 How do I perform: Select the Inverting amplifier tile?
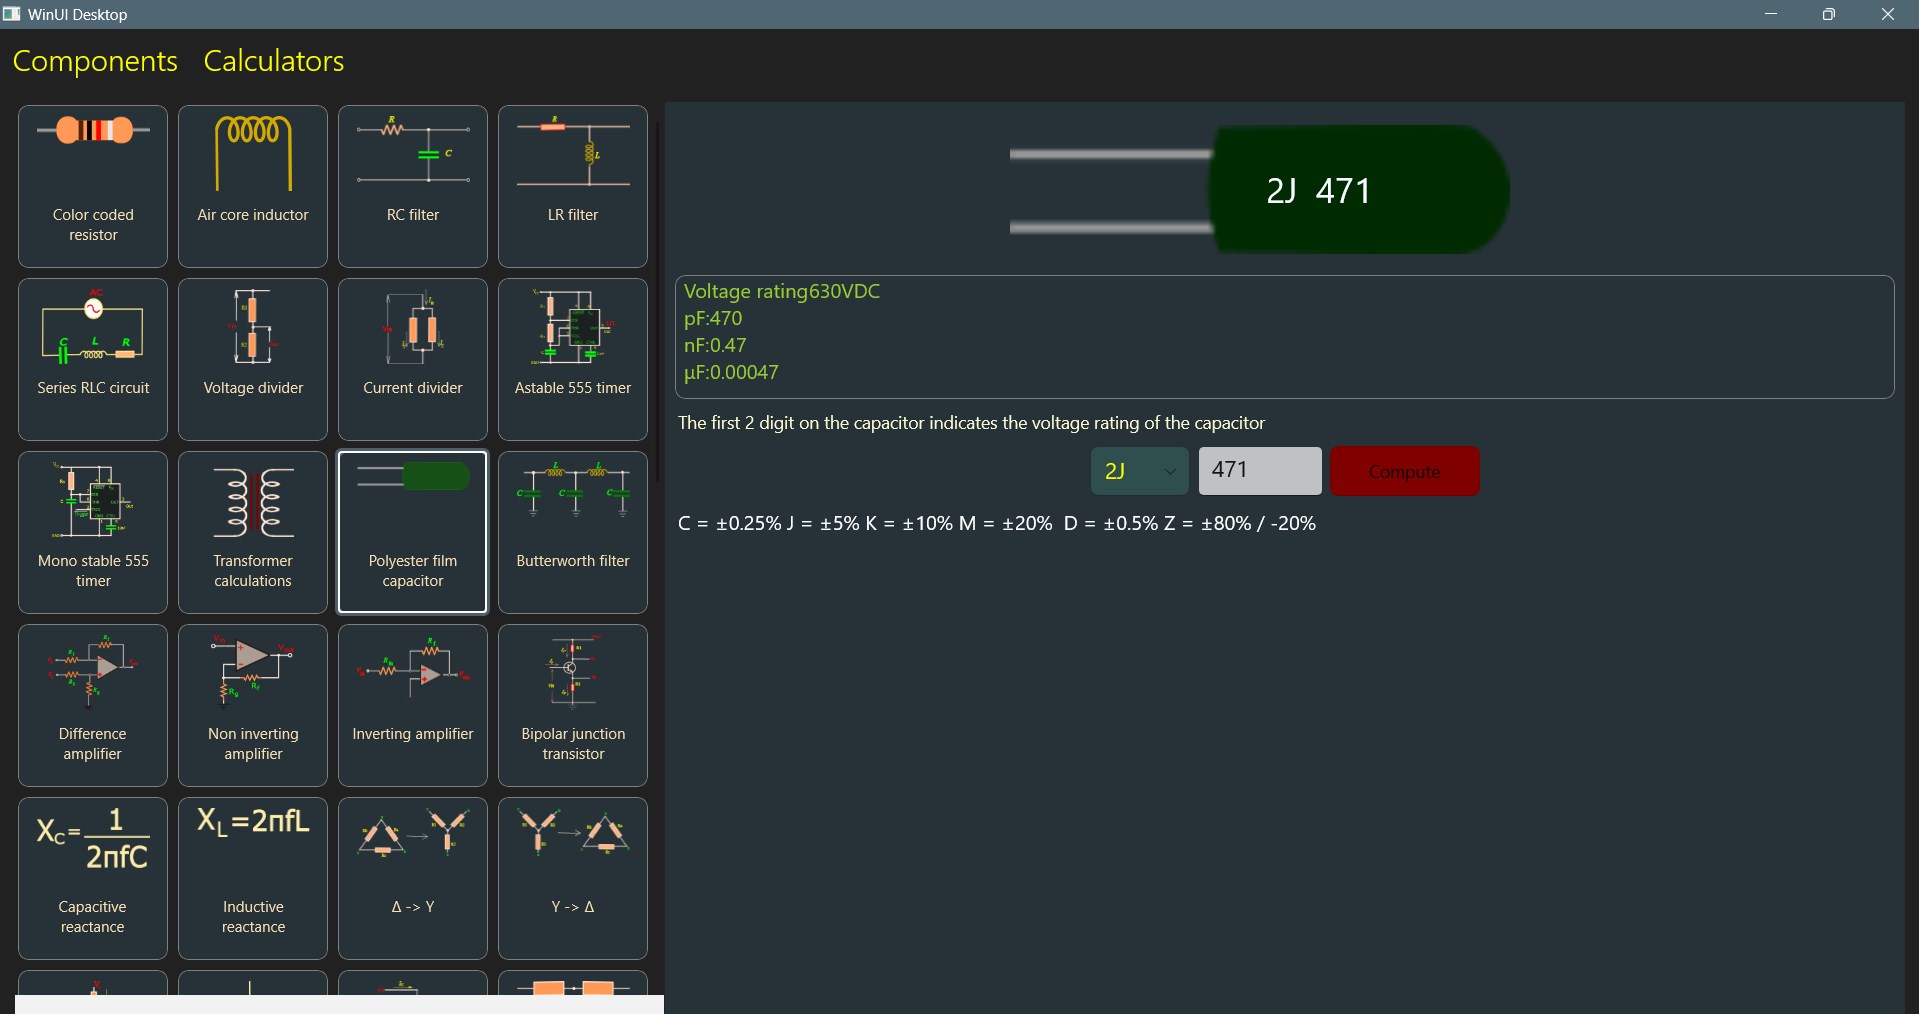click(x=413, y=705)
